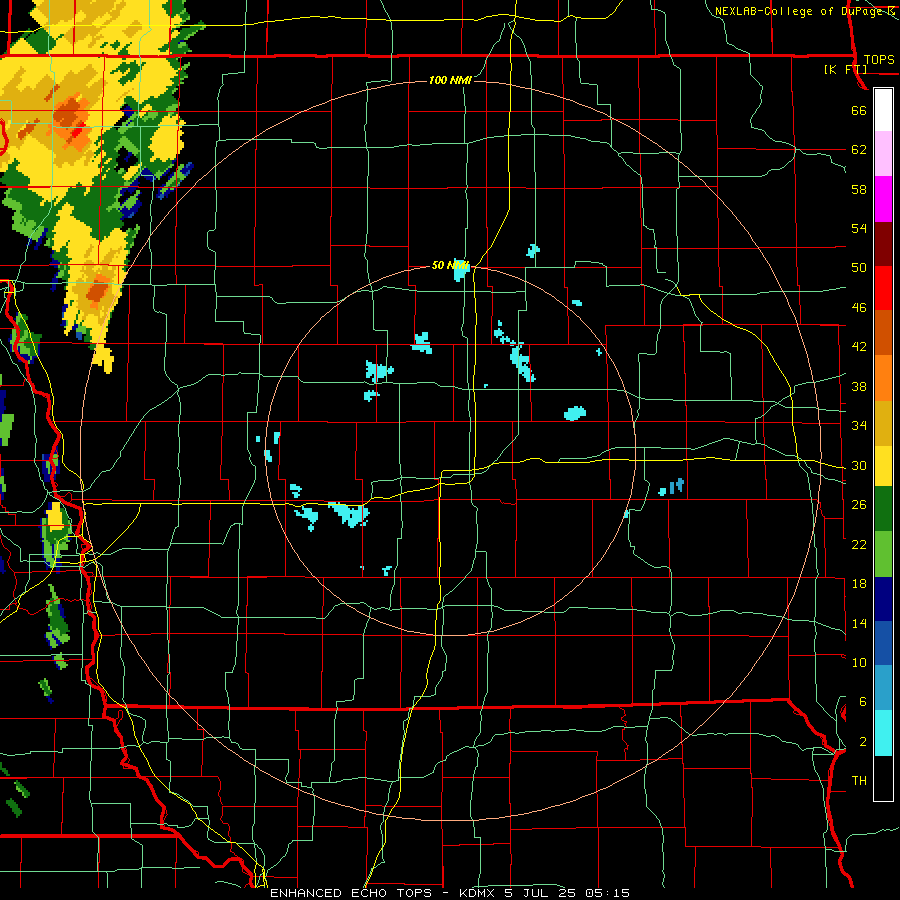Click the "TH" threshold label
This screenshot has height=900, width=900.
(x=859, y=780)
